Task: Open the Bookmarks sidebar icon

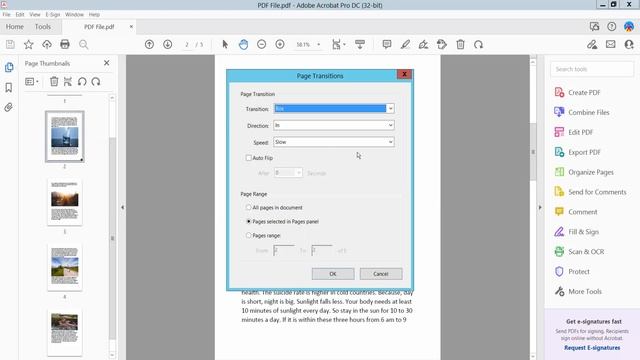Action: tap(9, 87)
